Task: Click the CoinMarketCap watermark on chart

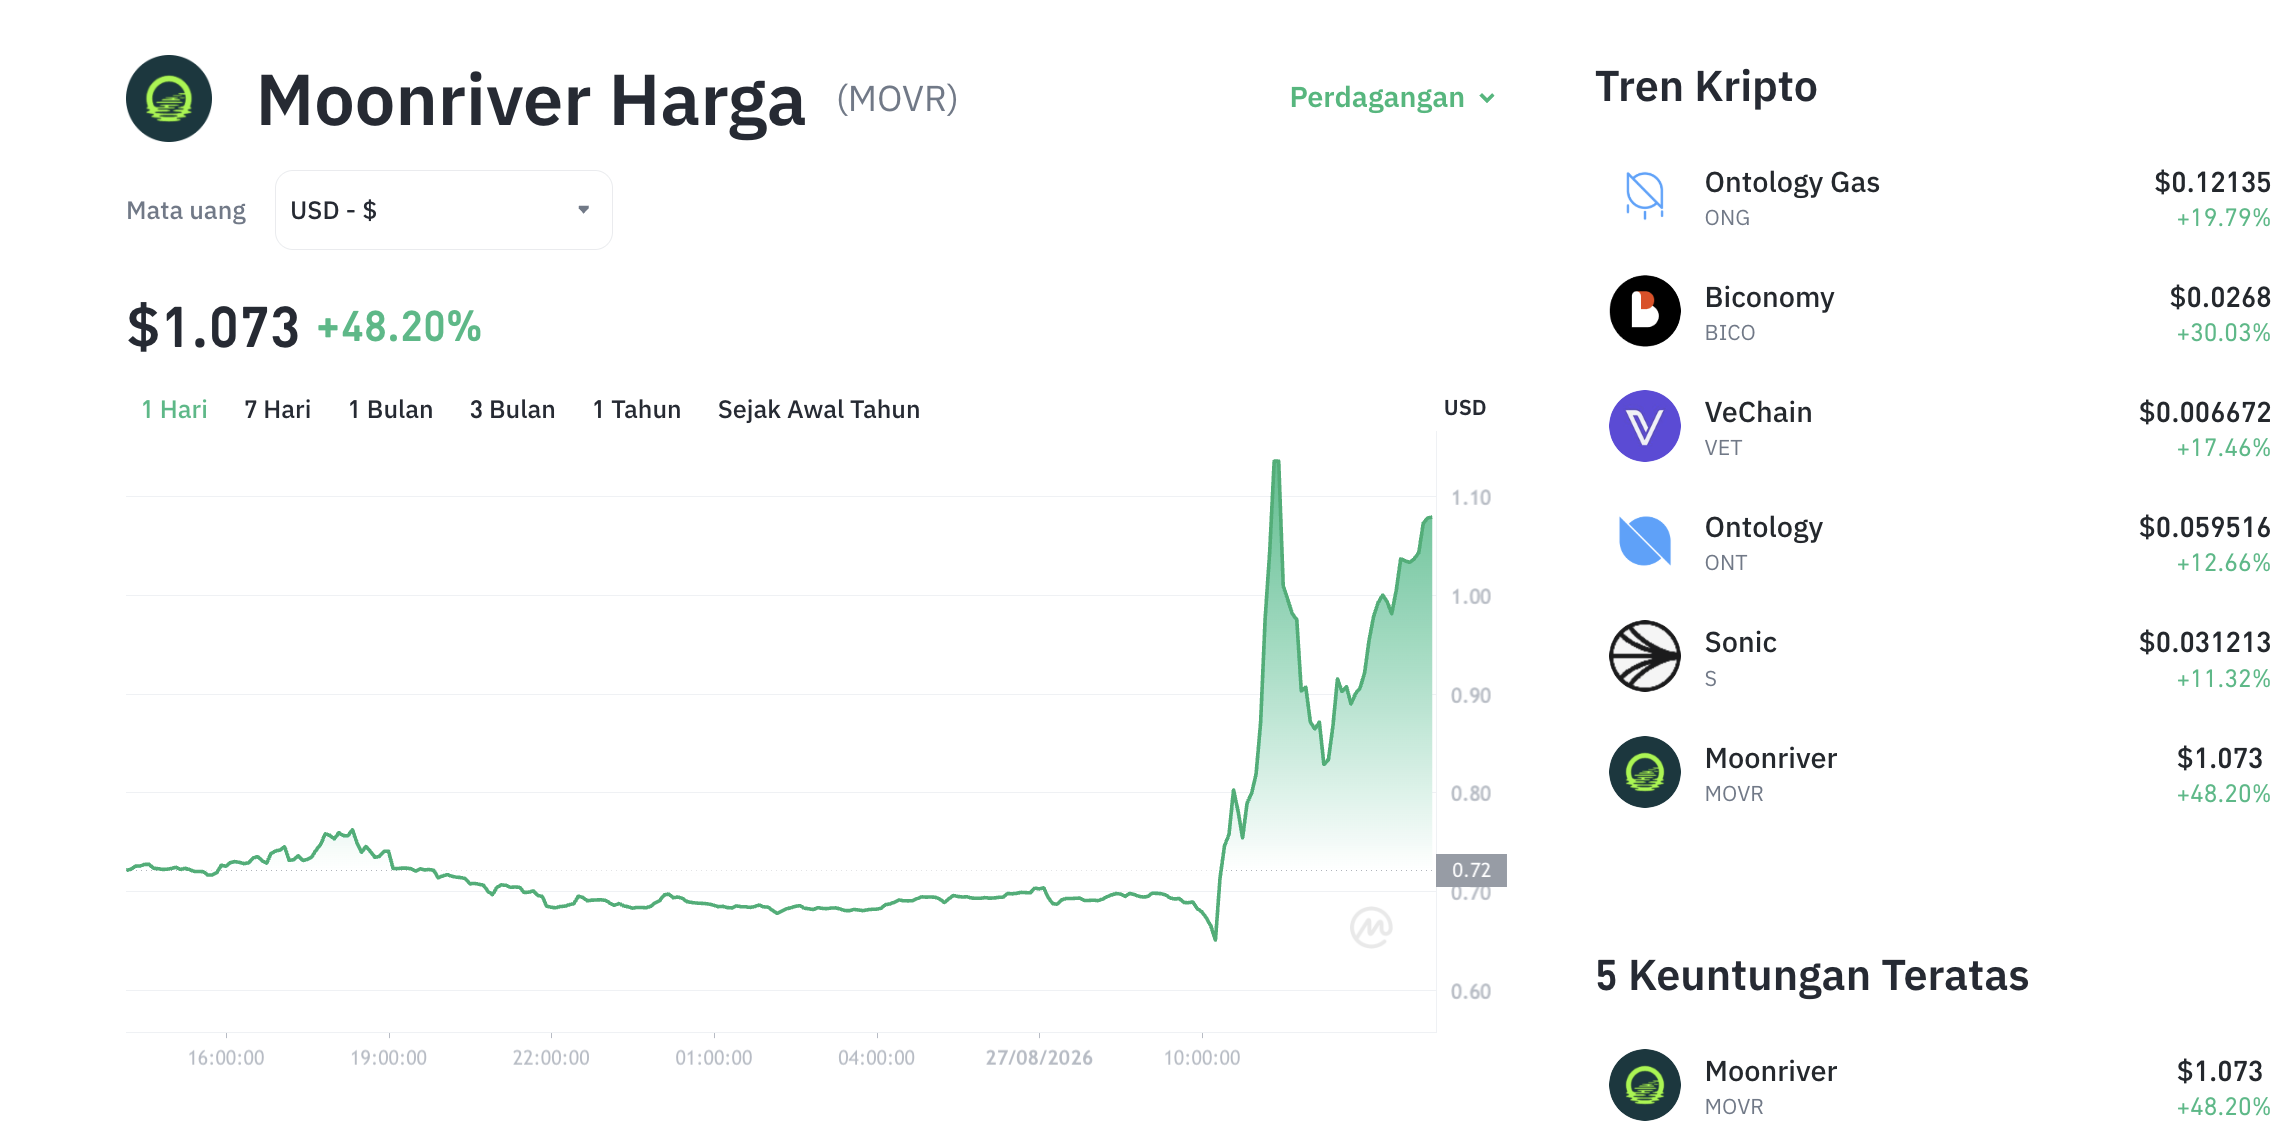Action: [1371, 927]
